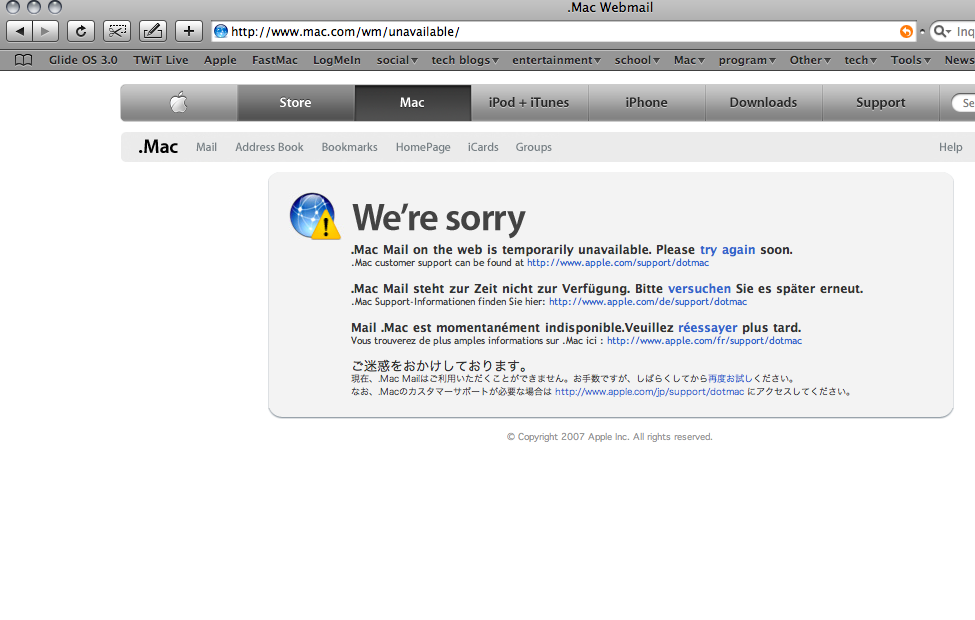
Task: Expand the program bookmarks folder
Action: tap(747, 60)
